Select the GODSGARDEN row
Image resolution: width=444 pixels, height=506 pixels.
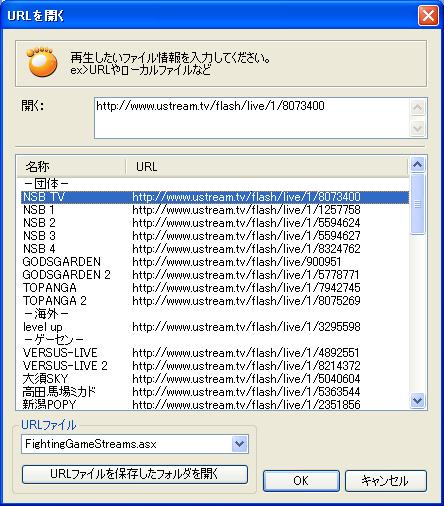(x=215, y=262)
